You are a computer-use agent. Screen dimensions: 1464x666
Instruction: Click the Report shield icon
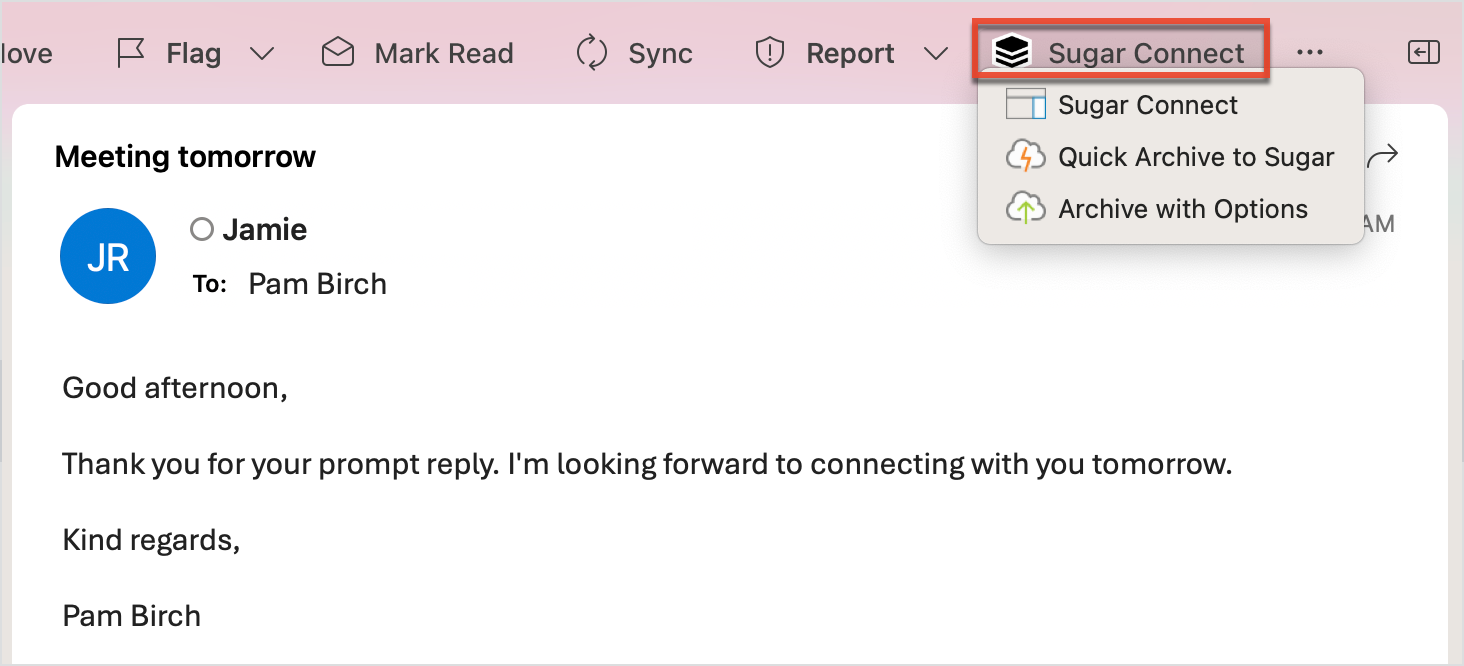[769, 53]
